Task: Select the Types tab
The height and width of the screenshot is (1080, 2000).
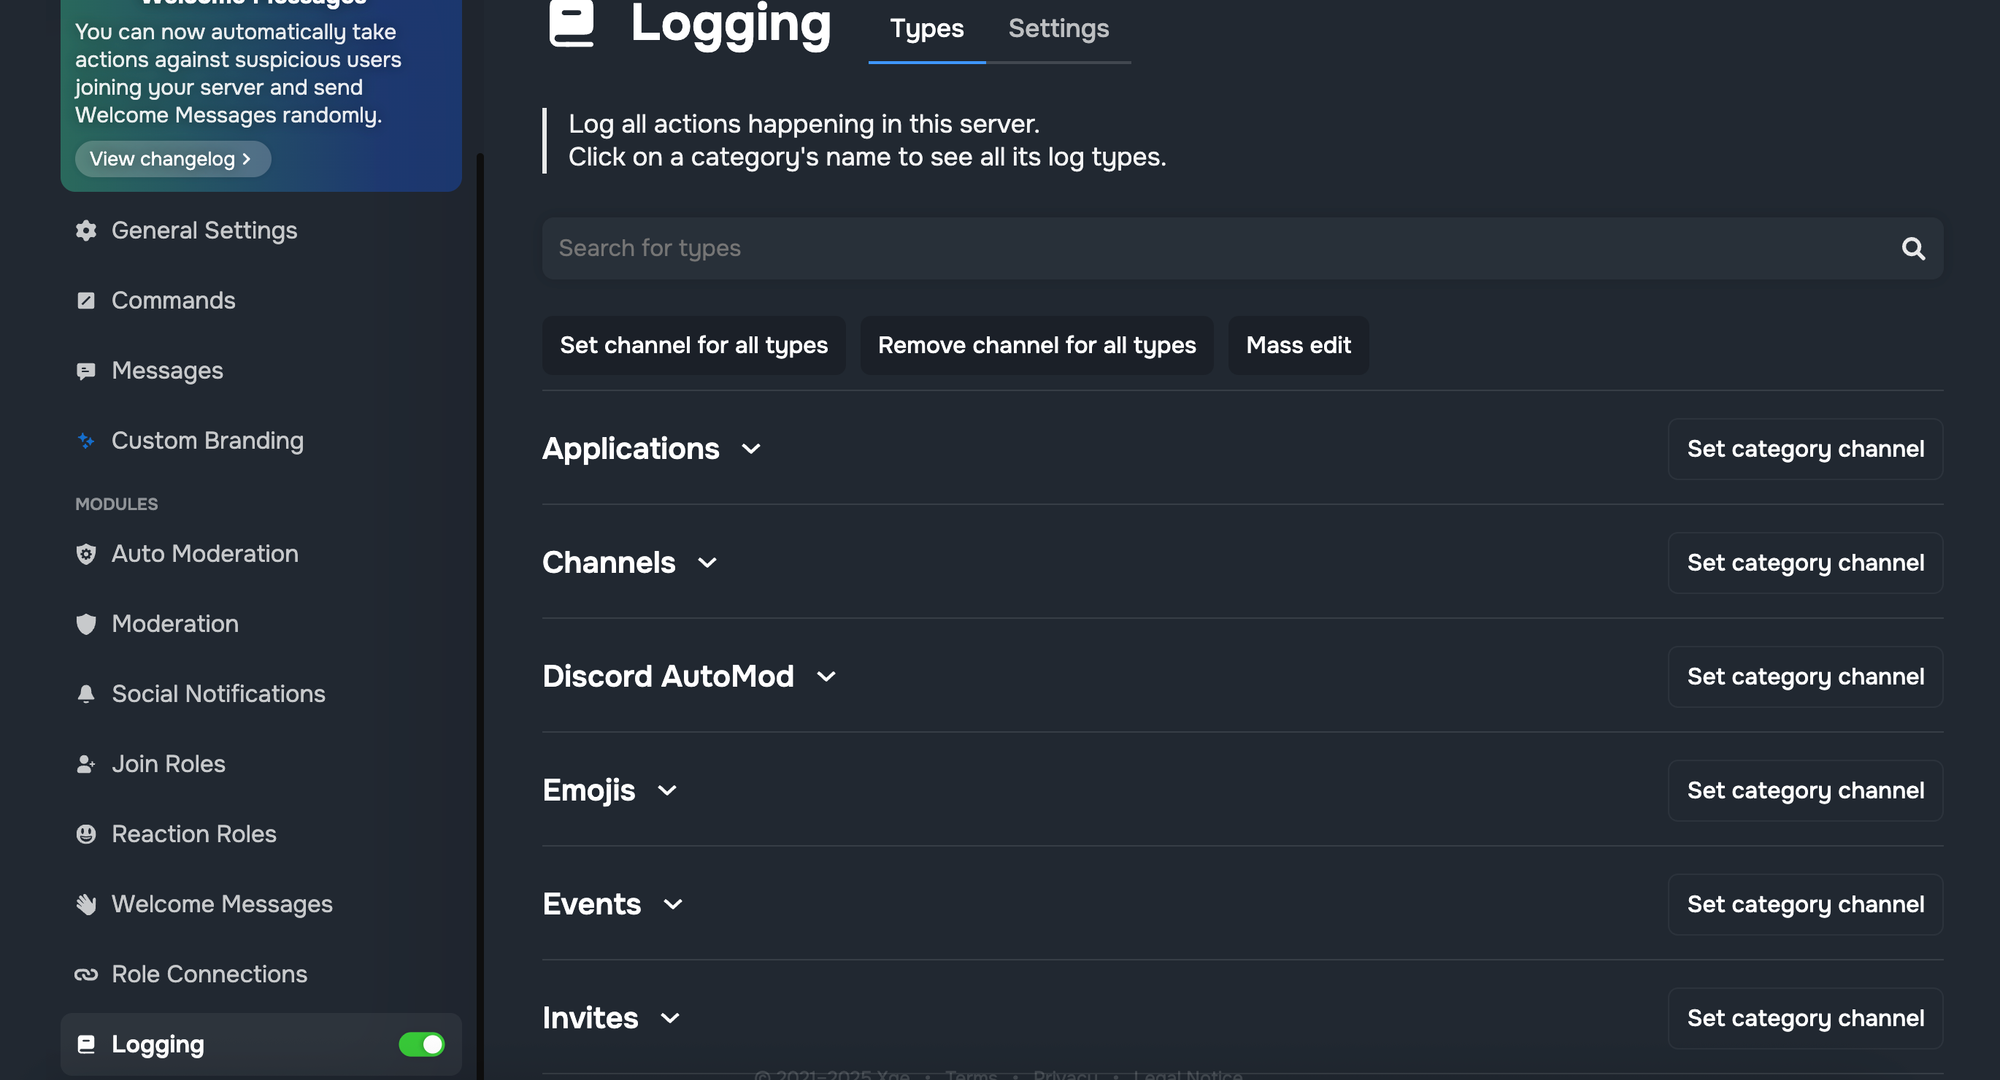Action: pos(926,29)
